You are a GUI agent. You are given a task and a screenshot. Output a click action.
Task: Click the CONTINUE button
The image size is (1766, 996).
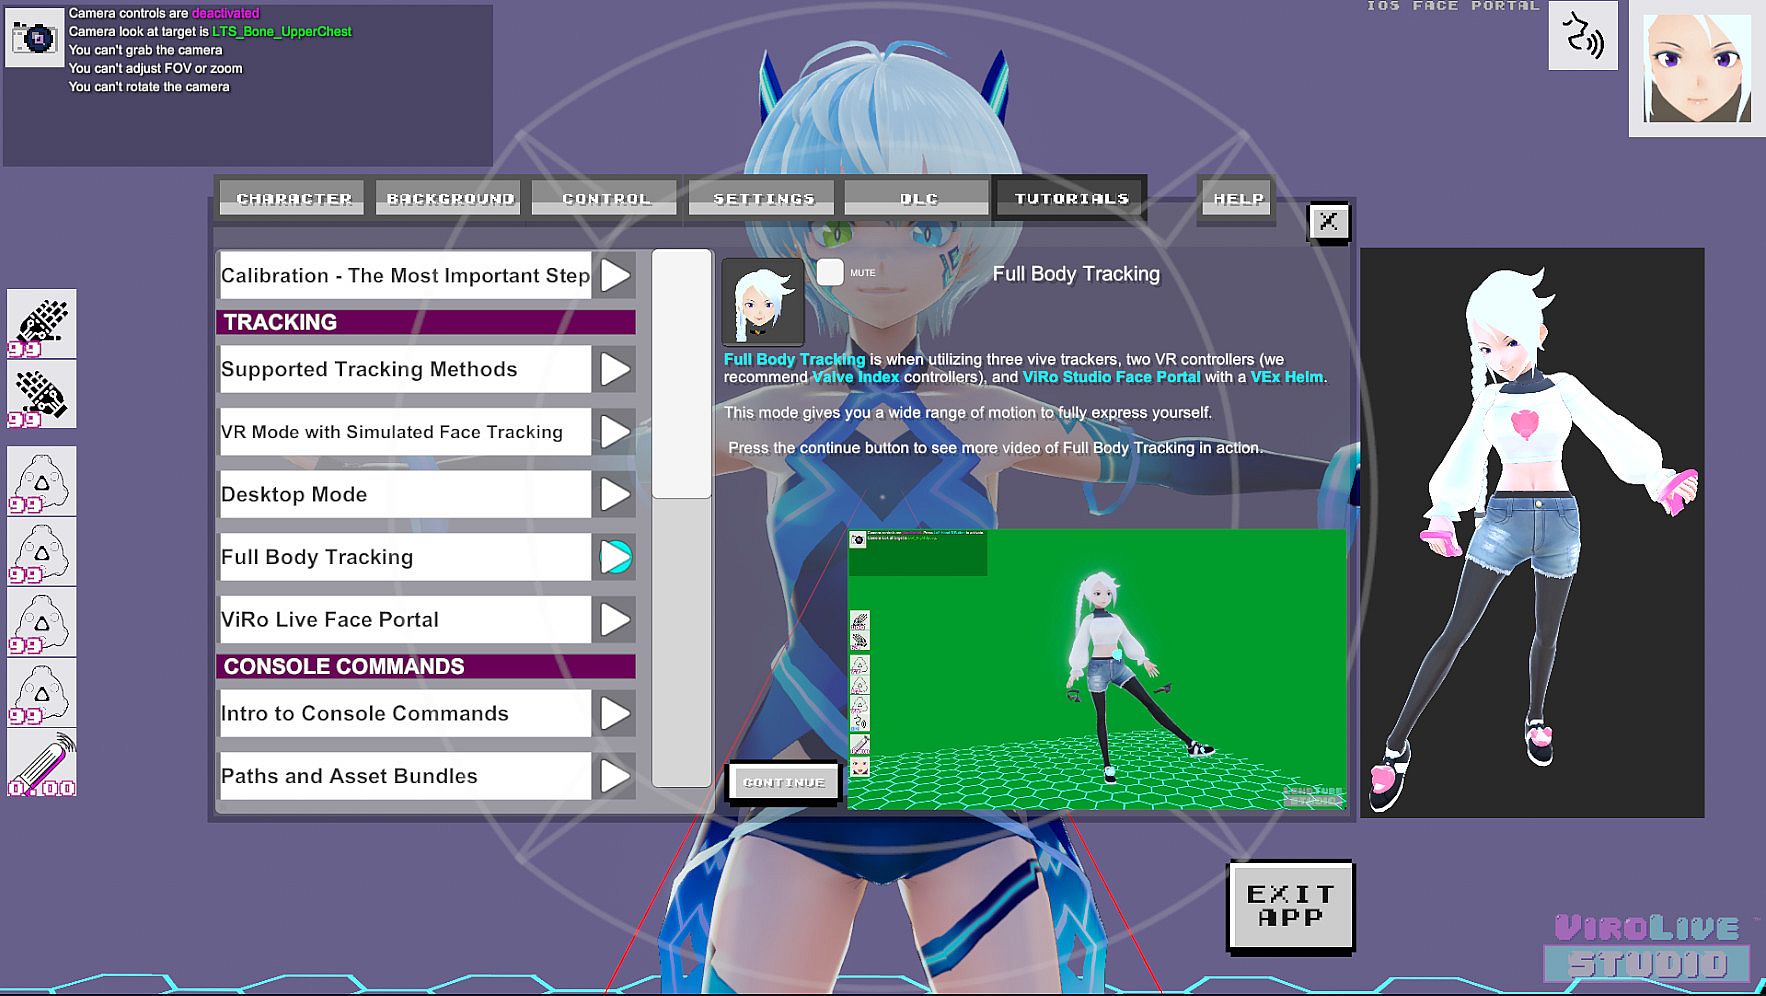(784, 782)
